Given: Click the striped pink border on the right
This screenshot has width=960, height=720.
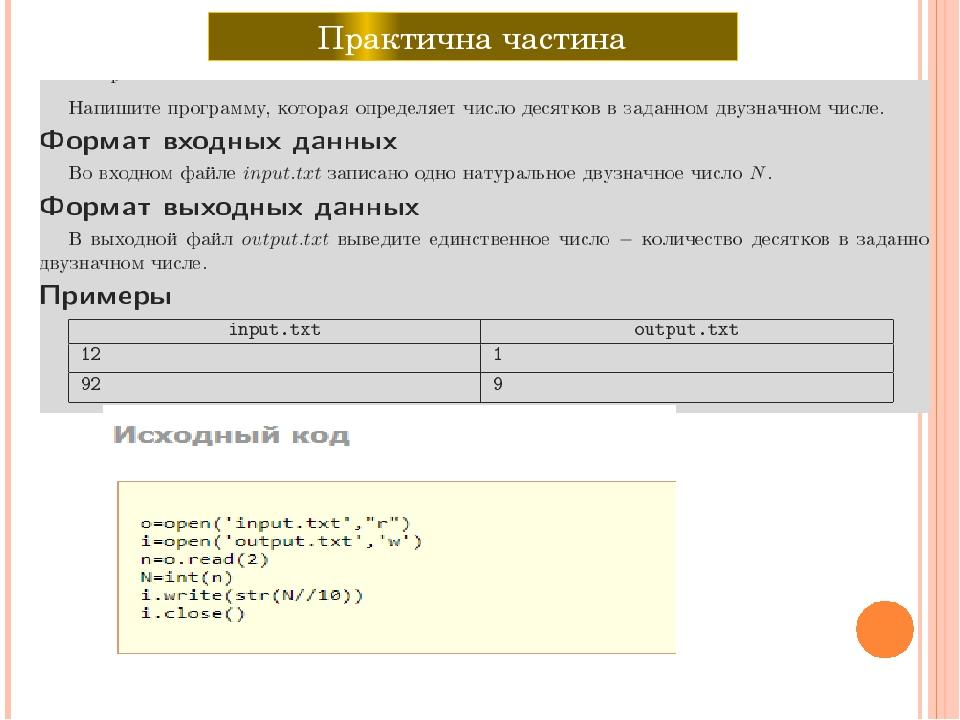Looking at the screenshot, I should [x=944, y=360].
